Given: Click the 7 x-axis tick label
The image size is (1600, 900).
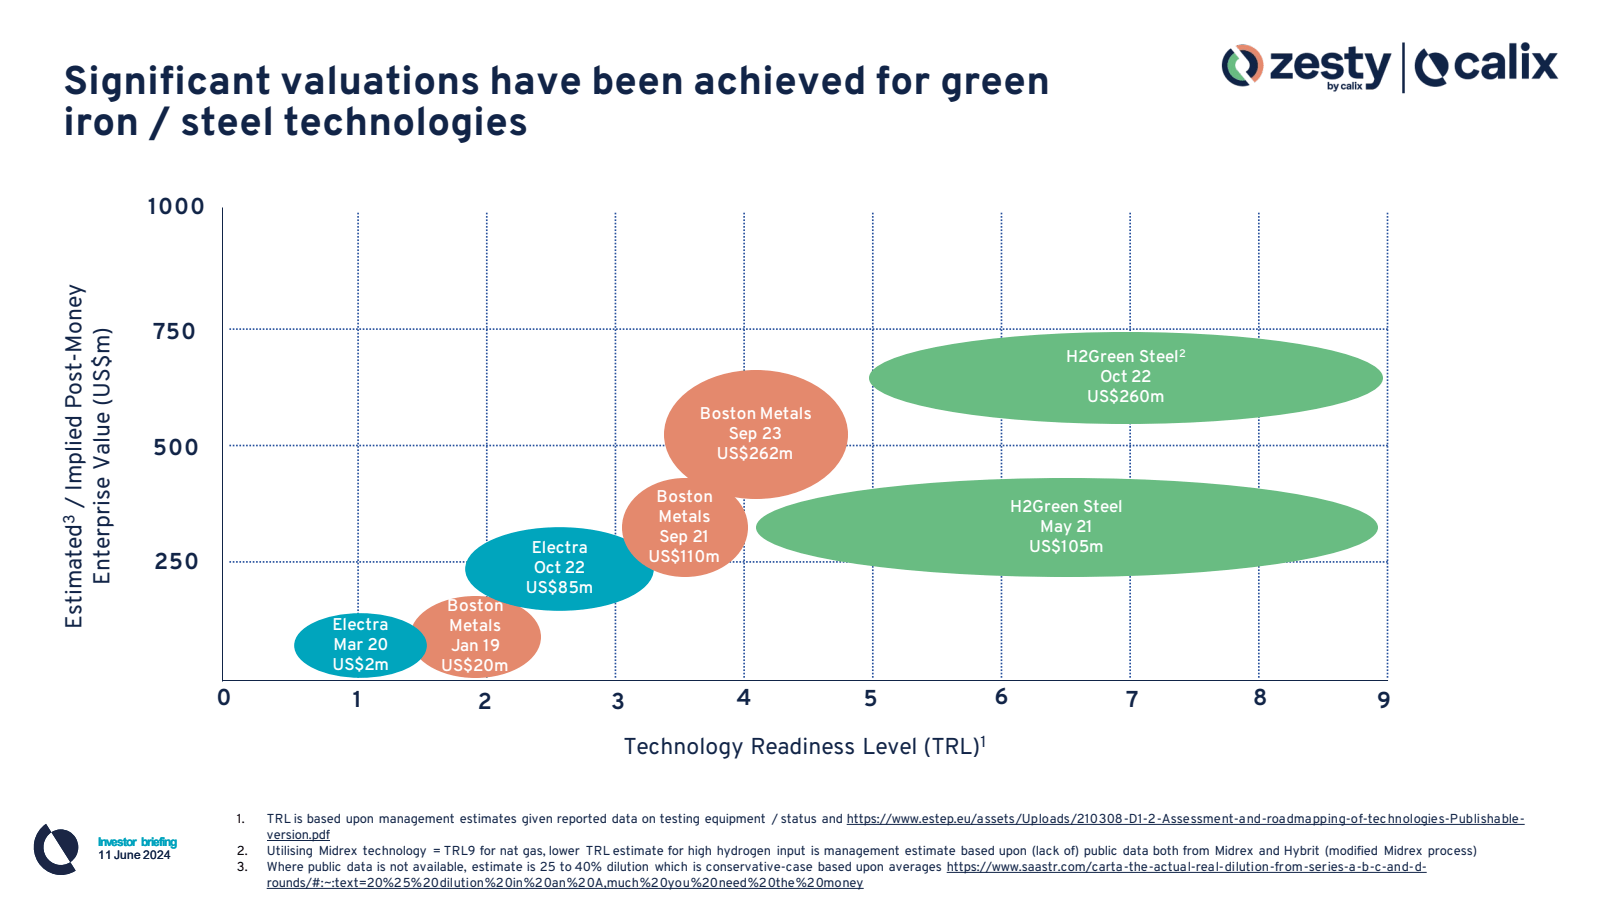Looking at the screenshot, I should pos(1132,700).
